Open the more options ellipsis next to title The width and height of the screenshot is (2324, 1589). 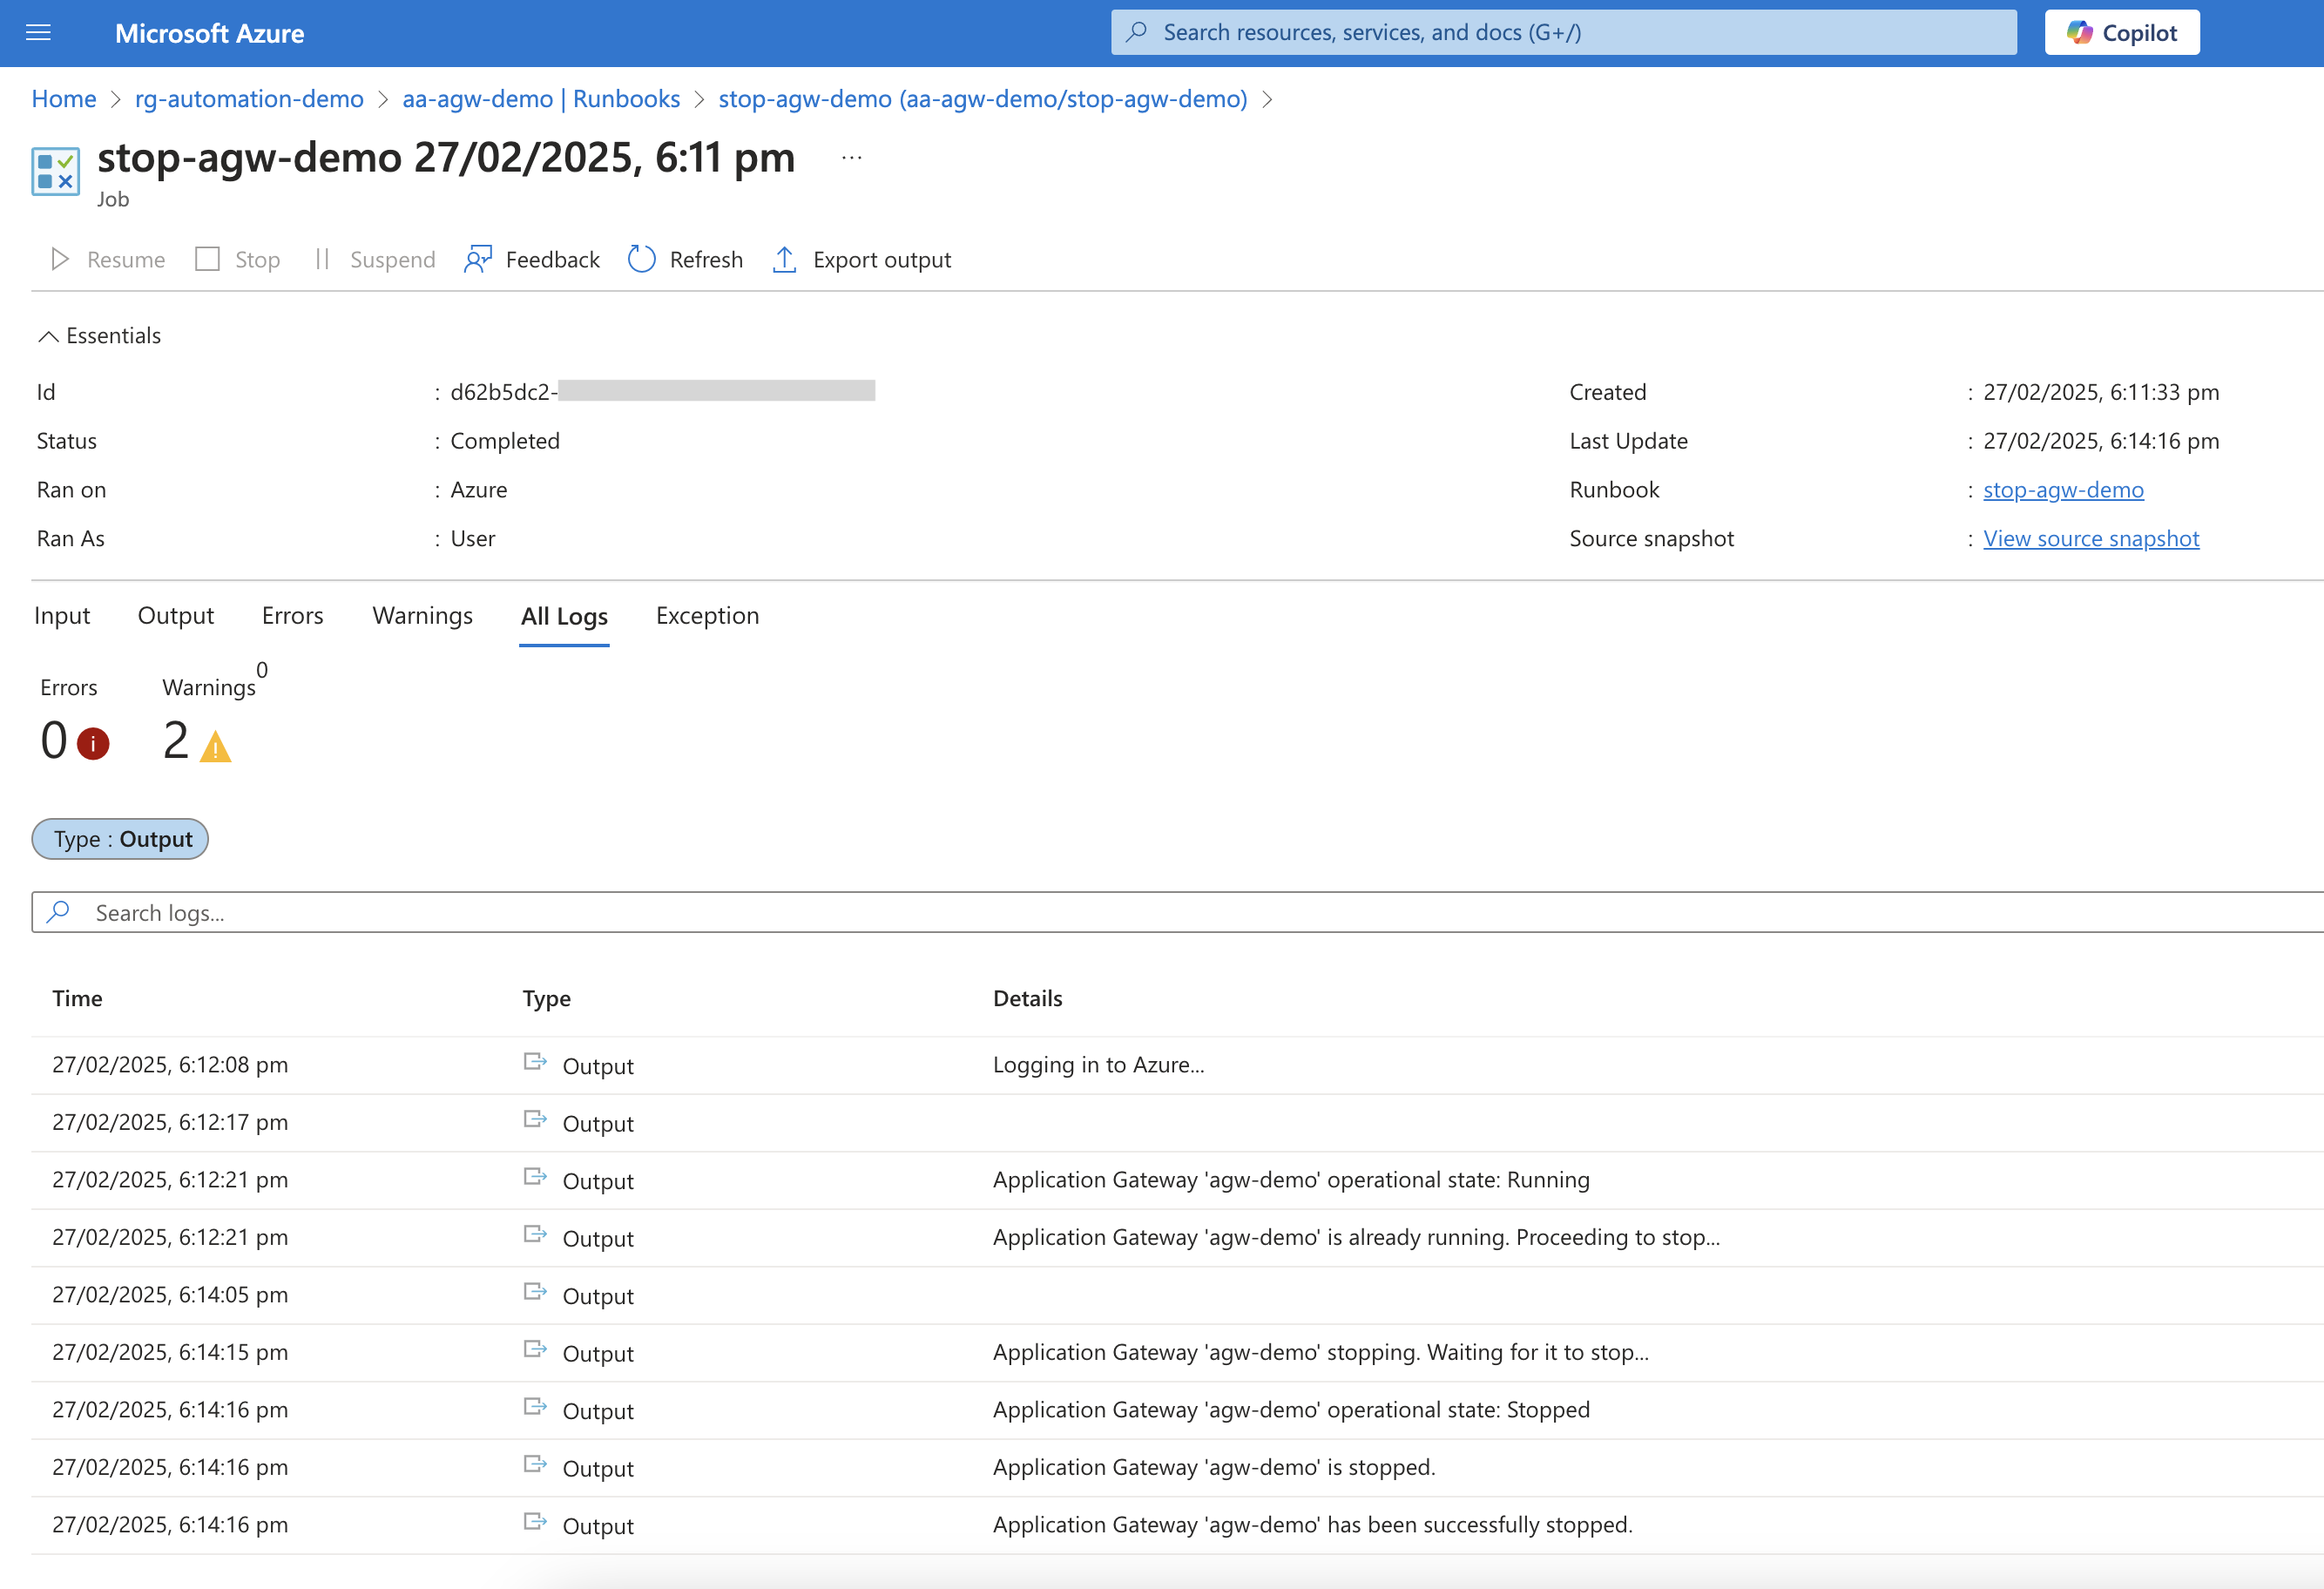coord(851,157)
